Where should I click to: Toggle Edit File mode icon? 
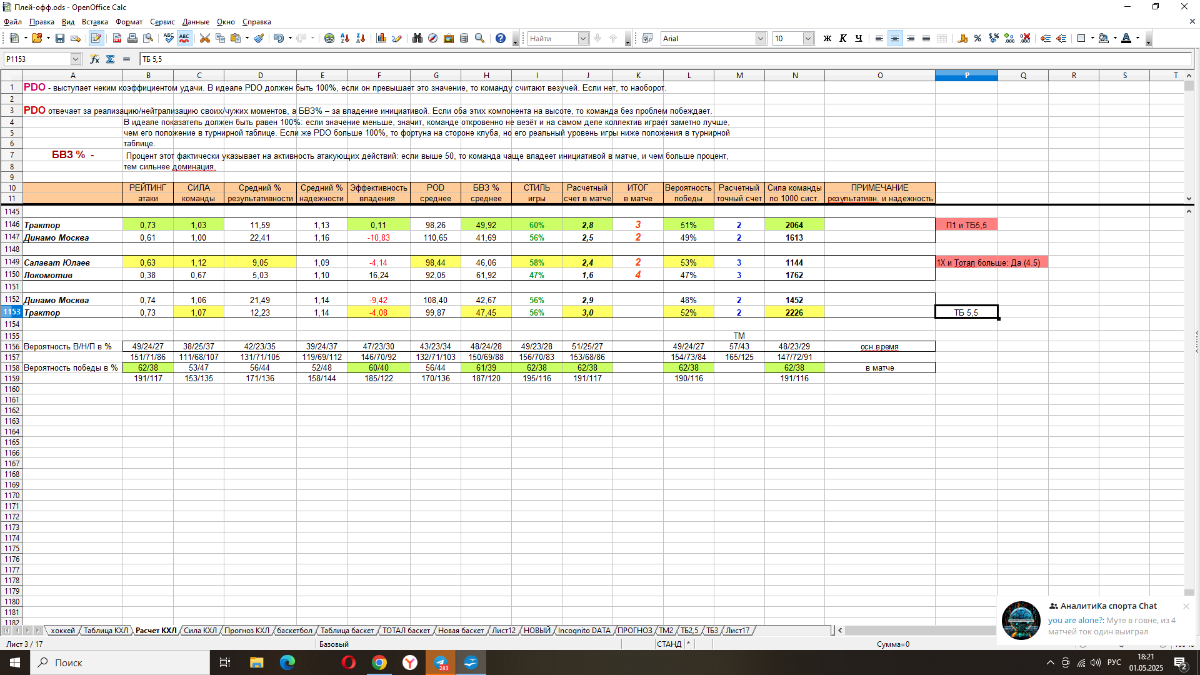pos(97,38)
